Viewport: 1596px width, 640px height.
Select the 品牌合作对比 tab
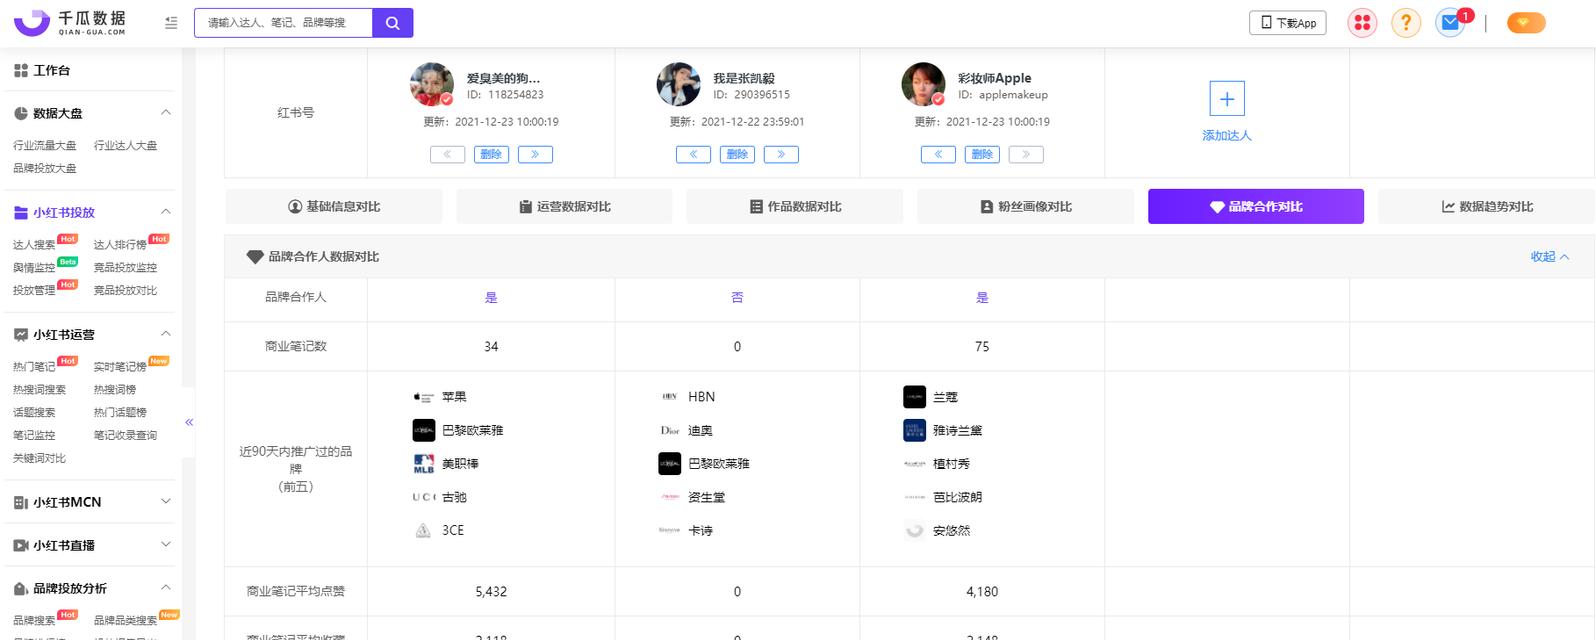[1256, 206]
